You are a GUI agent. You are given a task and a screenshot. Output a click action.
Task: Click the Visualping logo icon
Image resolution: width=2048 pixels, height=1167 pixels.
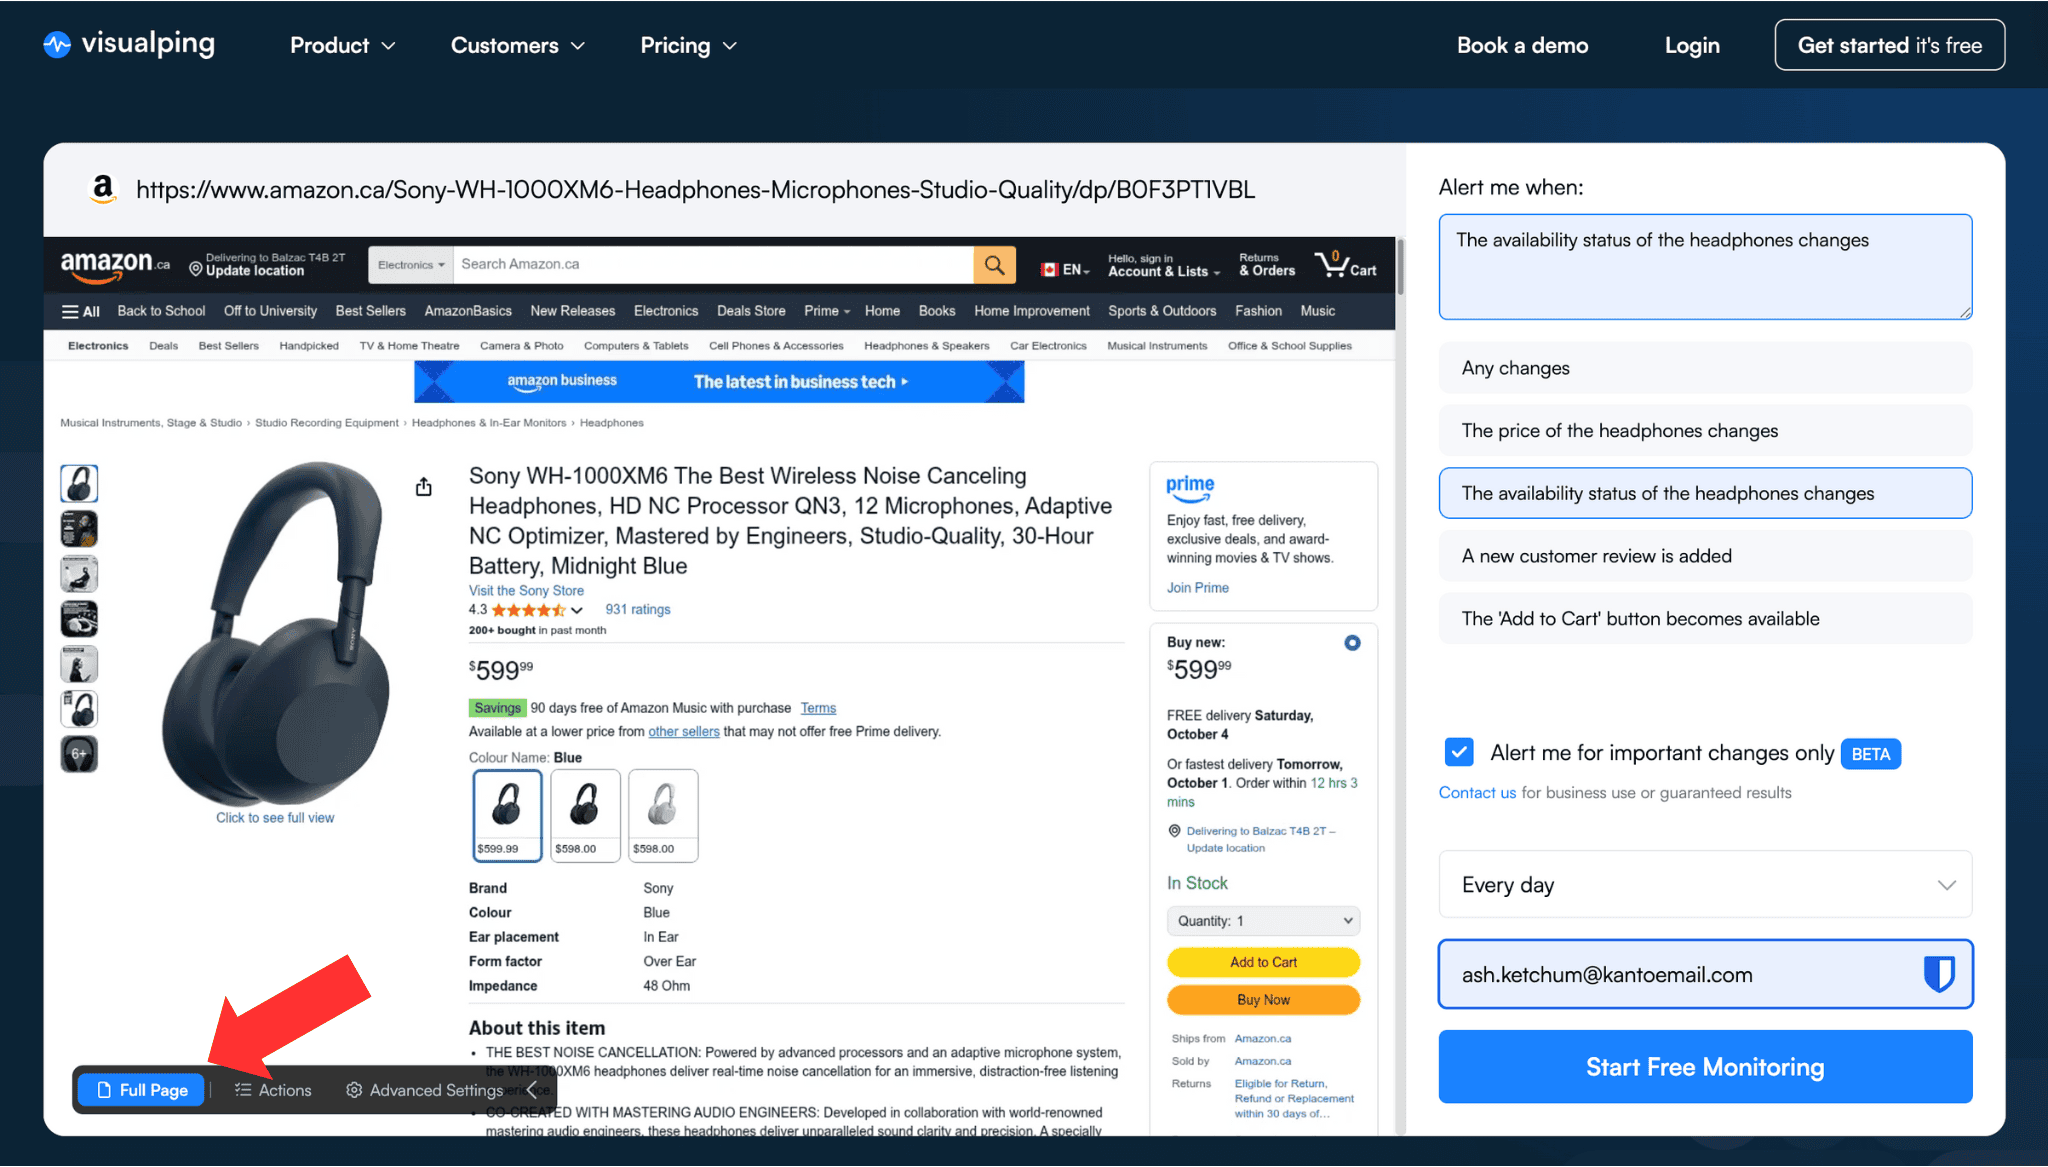(x=57, y=45)
